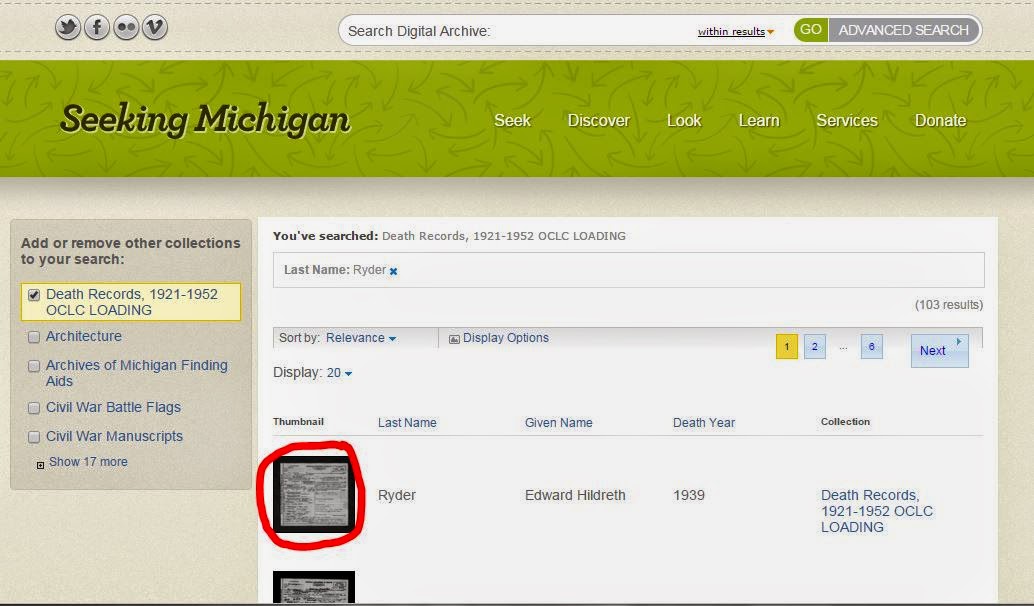This screenshot has height=606, width=1034.
Task: Sort by the Given Name column
Action: (559, 423)
